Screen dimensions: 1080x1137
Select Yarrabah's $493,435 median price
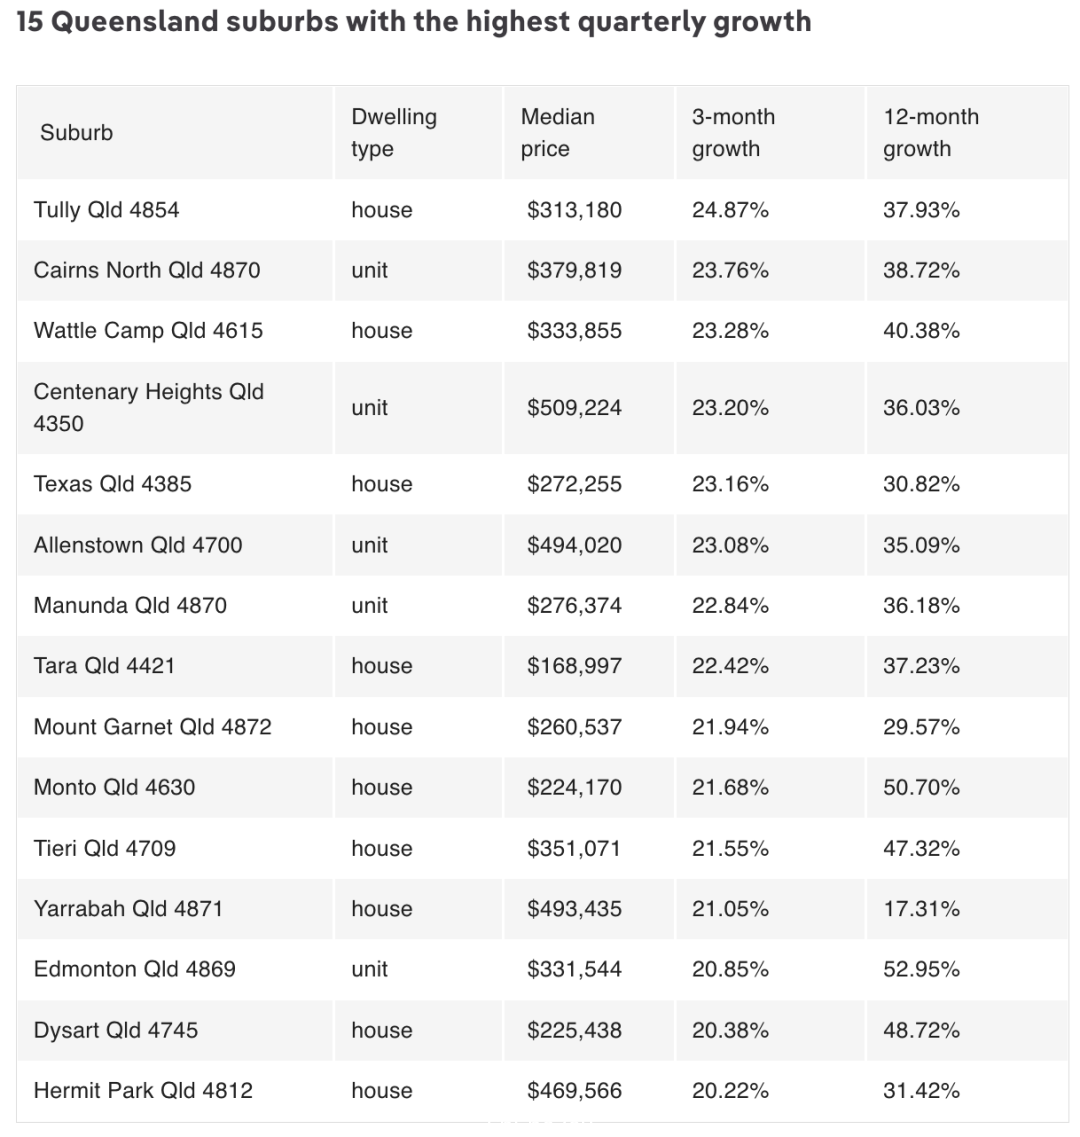point(574,909)
